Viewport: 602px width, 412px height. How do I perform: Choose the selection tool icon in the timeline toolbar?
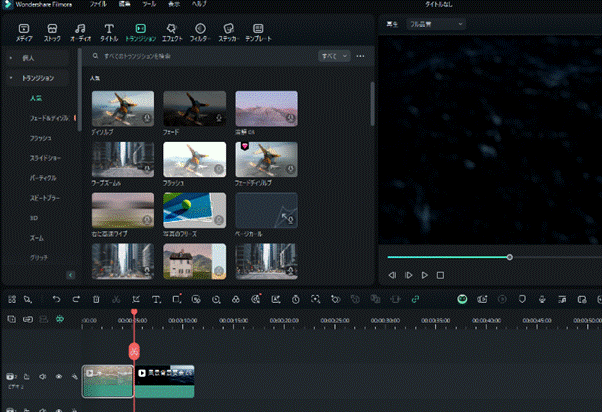pos(28,299)
